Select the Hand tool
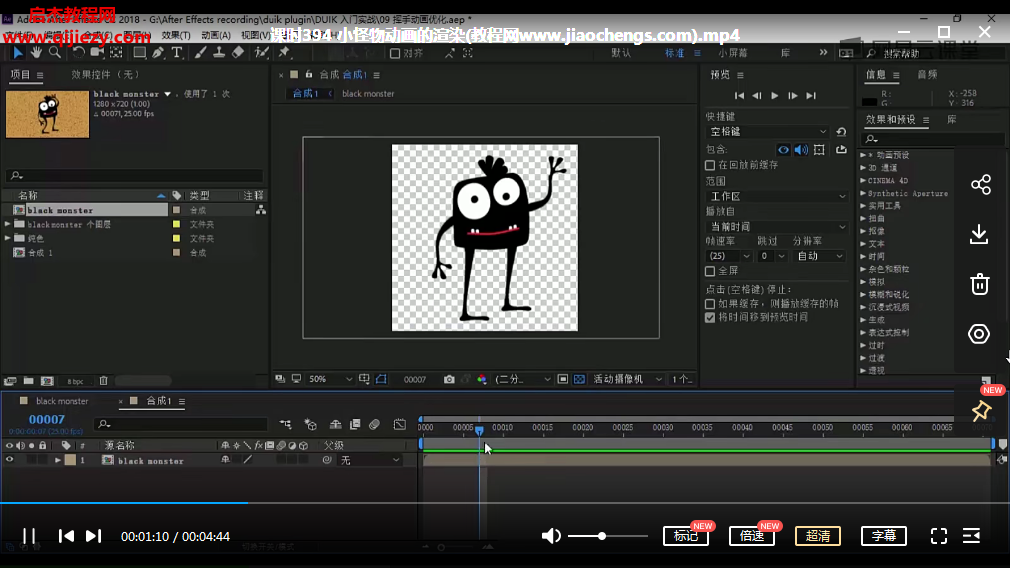The image size is (1010, 568). pyautogui.click(x=36, y=53)
